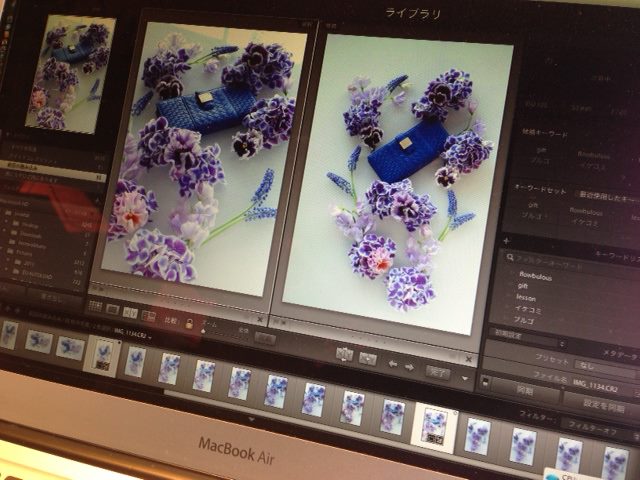Screen dimensions: 640x480
Task: Go to next photo with right arrow
Action: tap(409, 367)
